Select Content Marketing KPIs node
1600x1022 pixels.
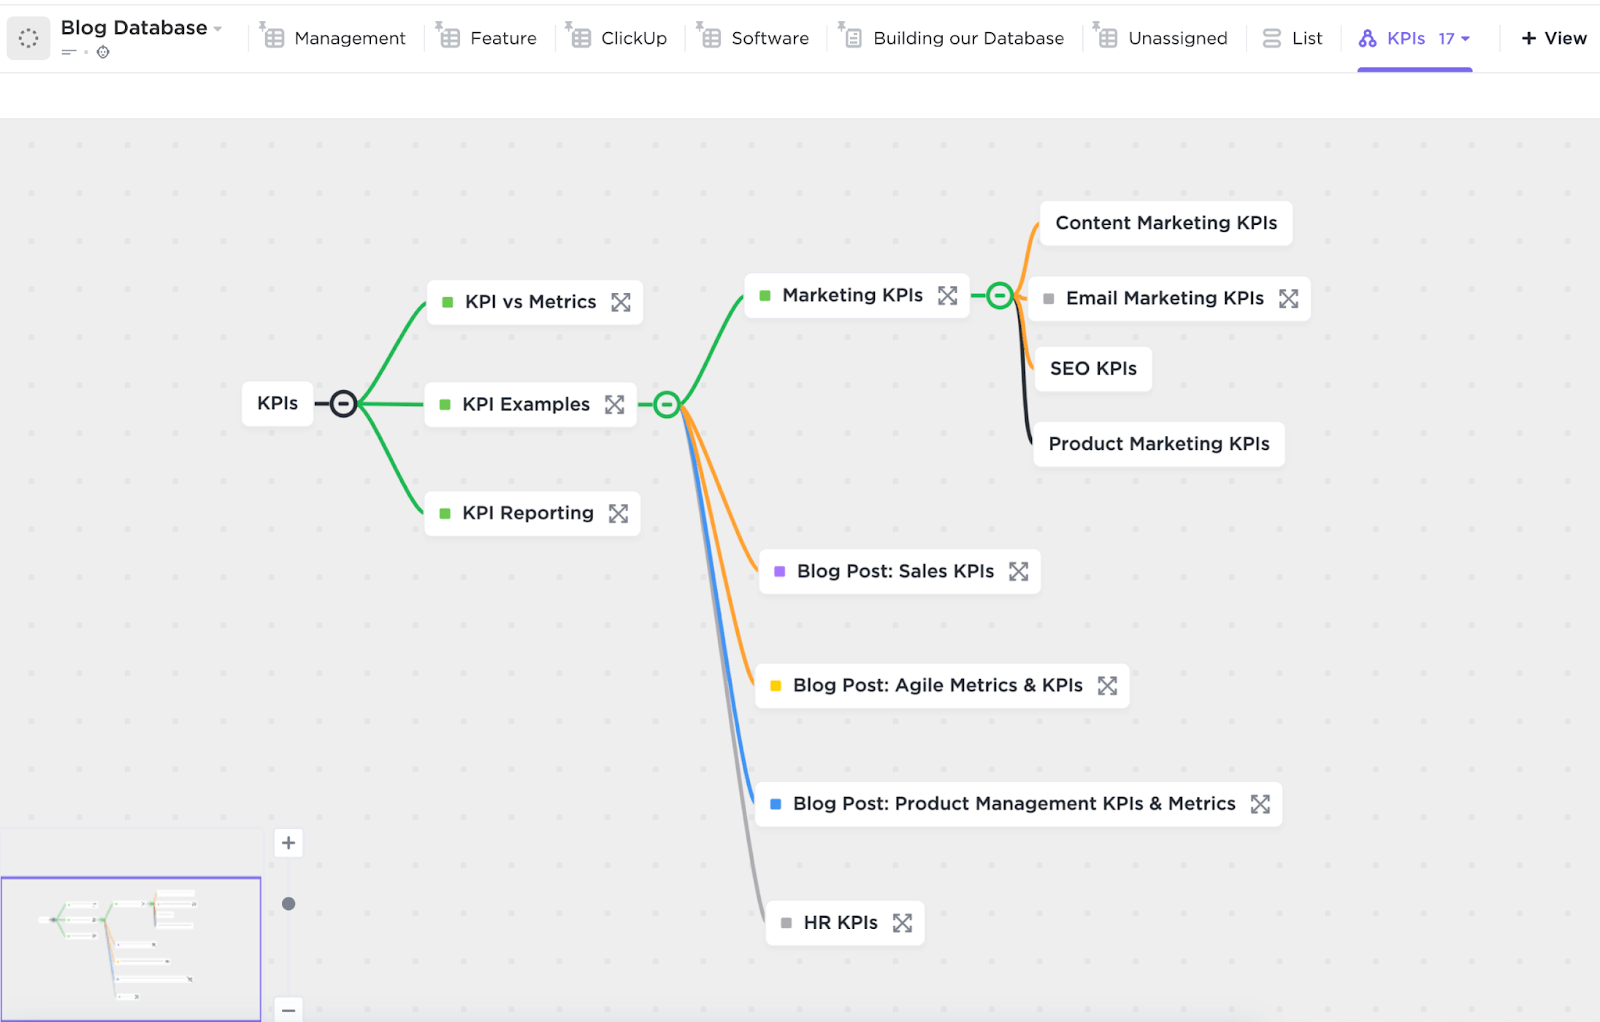[1166, 223]
